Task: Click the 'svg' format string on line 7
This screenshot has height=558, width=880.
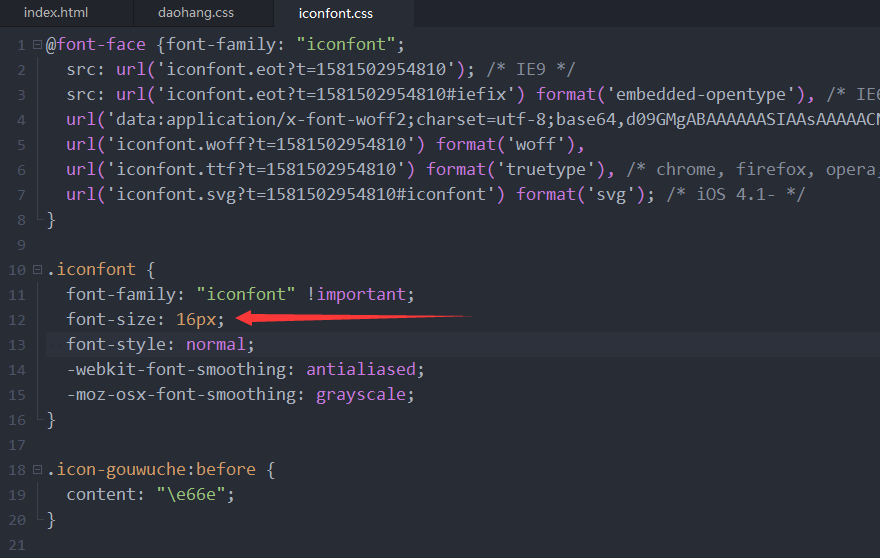Action: (x=611, y=194)
